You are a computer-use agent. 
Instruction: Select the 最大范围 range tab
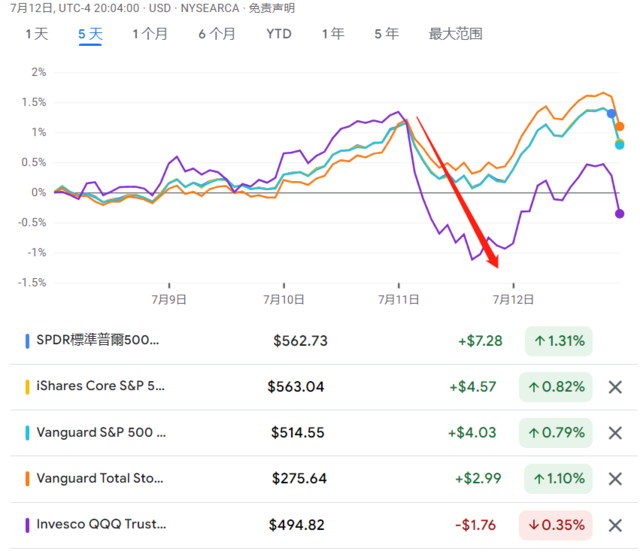pyautogui.click(x=455, y=34)
